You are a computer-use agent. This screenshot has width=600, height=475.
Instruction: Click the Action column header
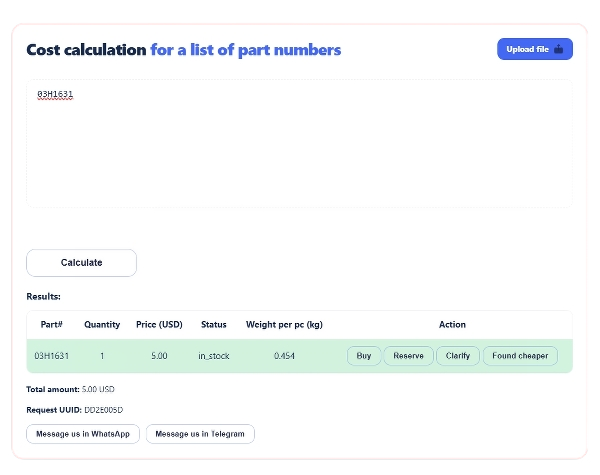pyautogui.click(x=452, y=325)
